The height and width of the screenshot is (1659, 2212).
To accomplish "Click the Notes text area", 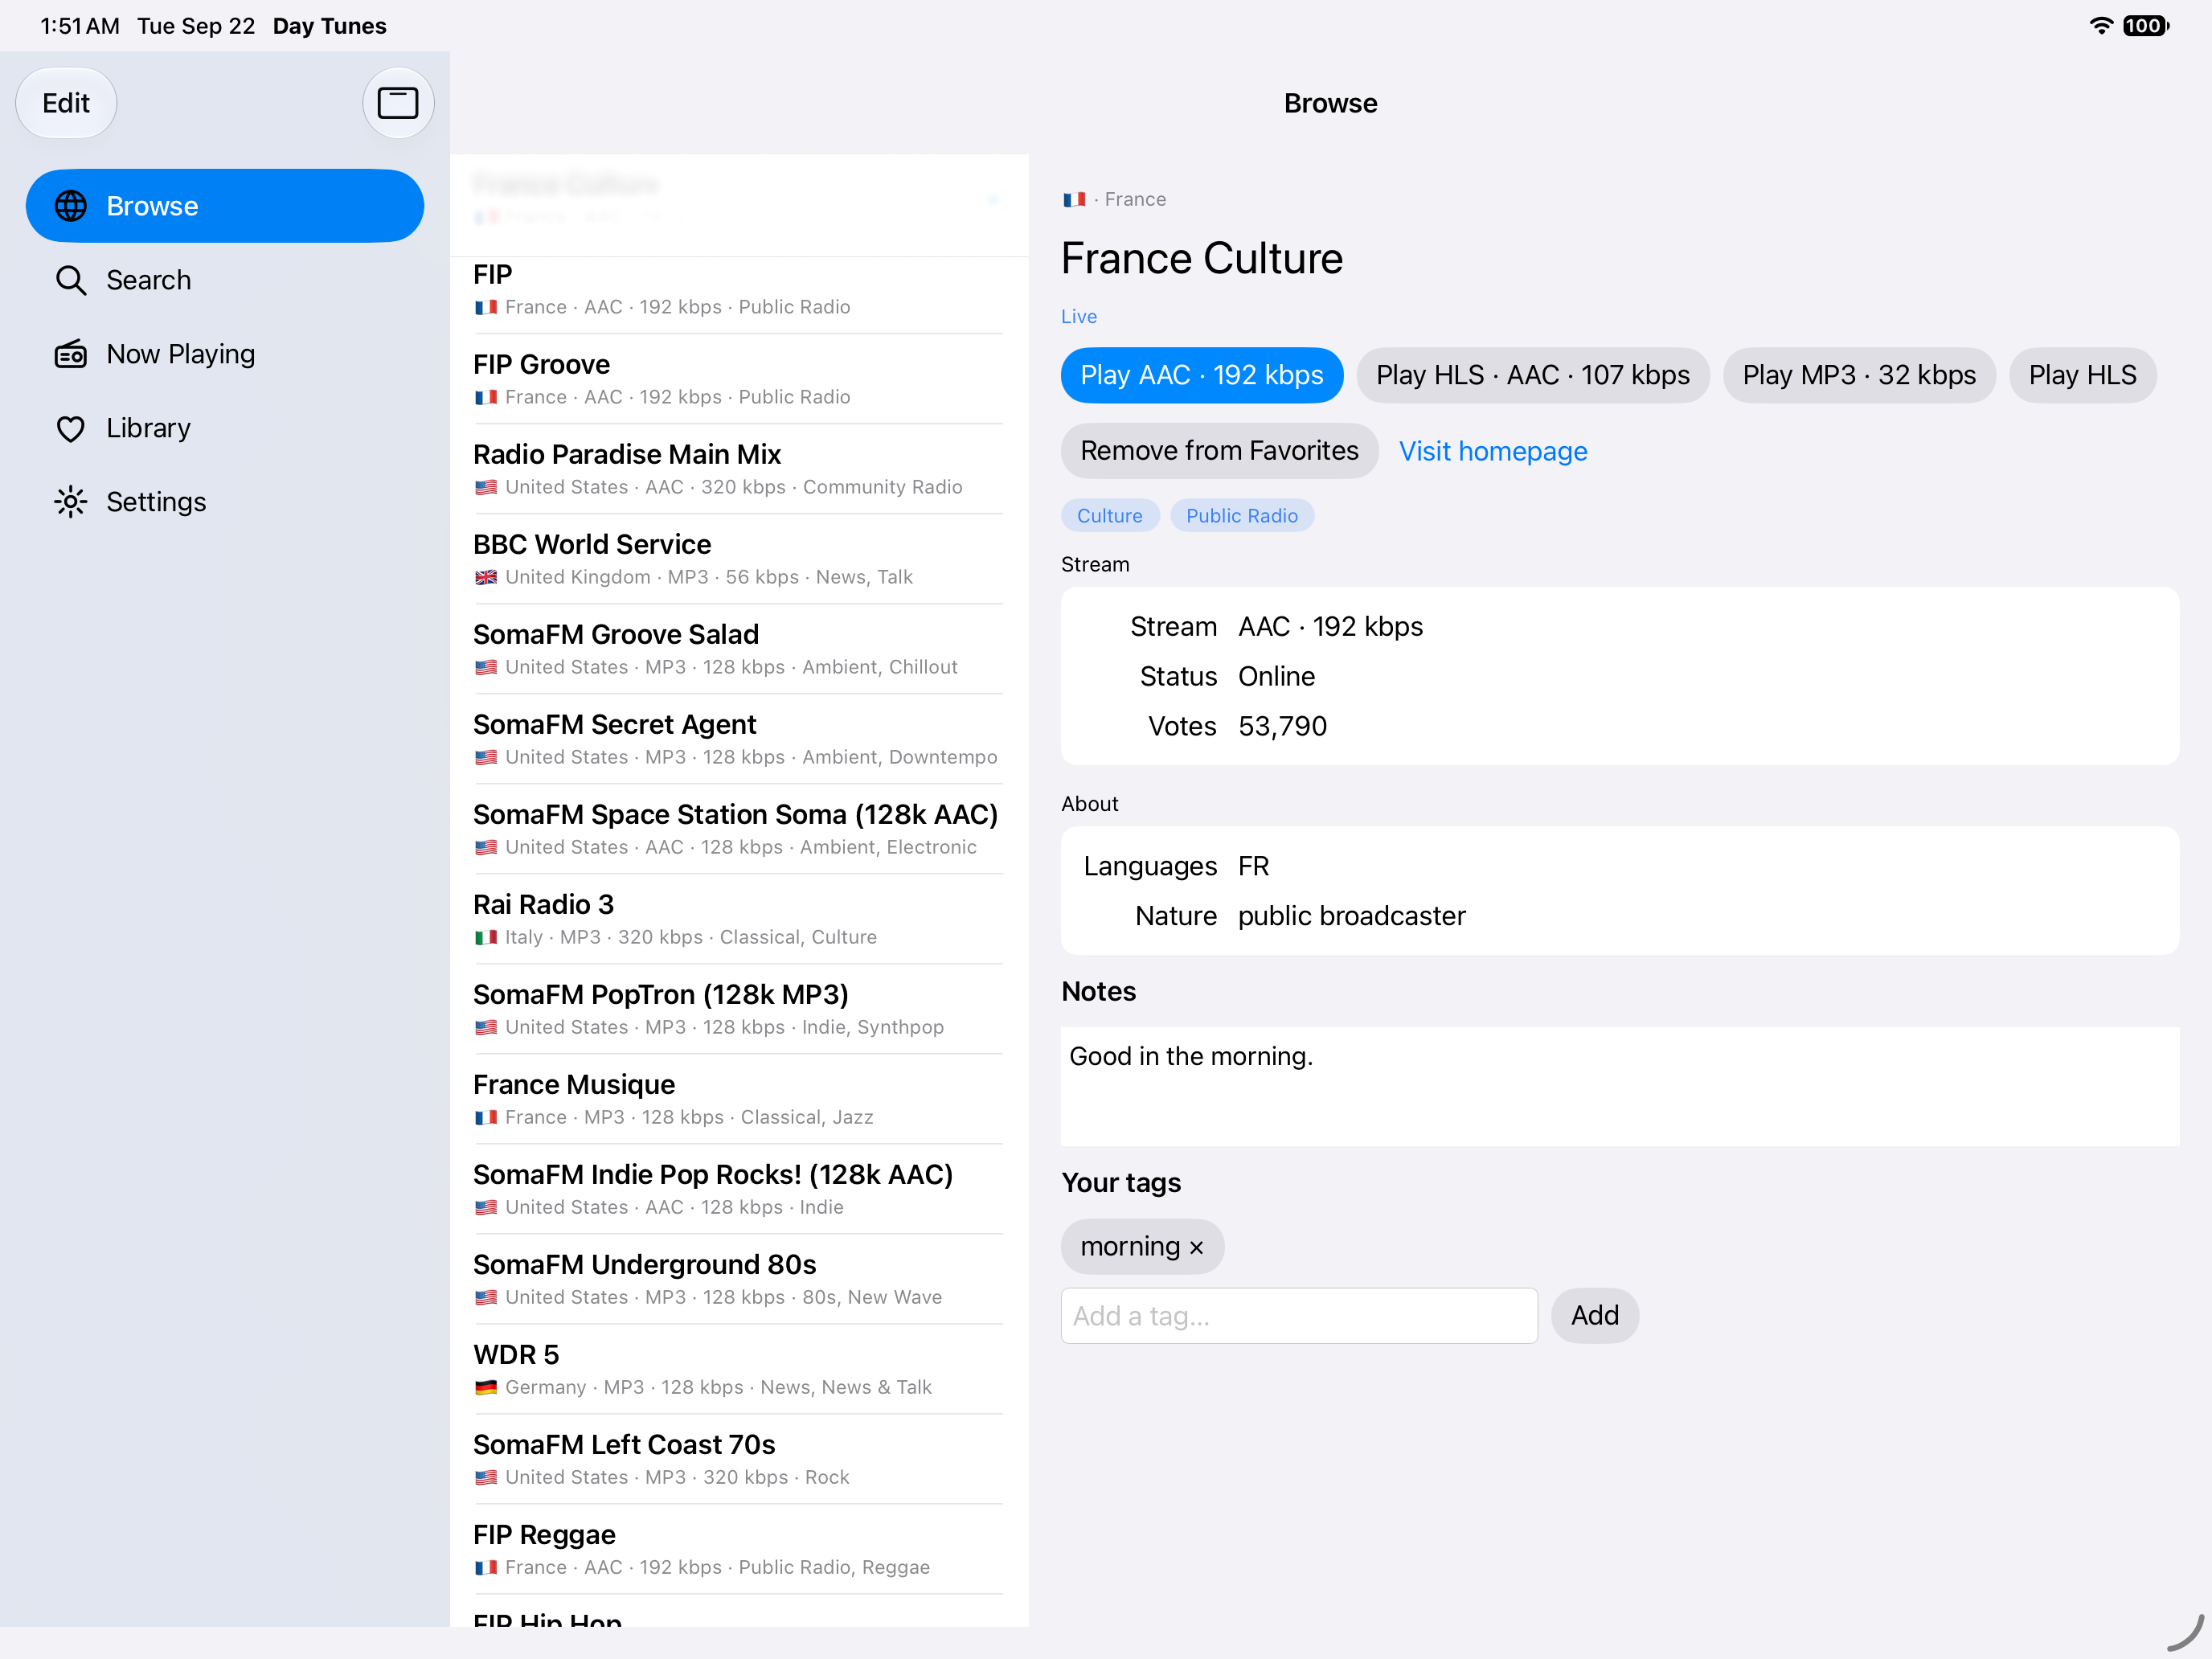I will [x=1619, y=1086].
